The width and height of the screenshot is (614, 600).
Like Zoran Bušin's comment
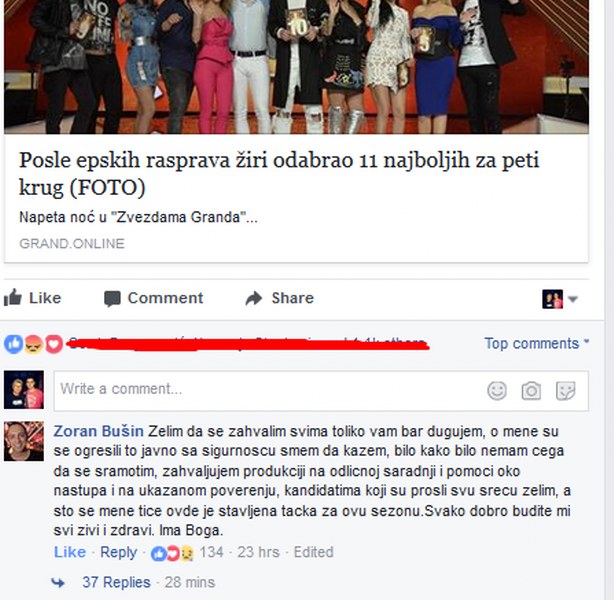click(70, 552)
